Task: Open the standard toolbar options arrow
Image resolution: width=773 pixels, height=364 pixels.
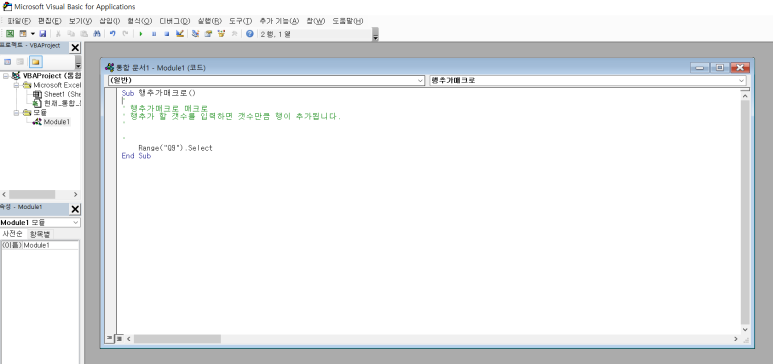Action: point(375,35)
